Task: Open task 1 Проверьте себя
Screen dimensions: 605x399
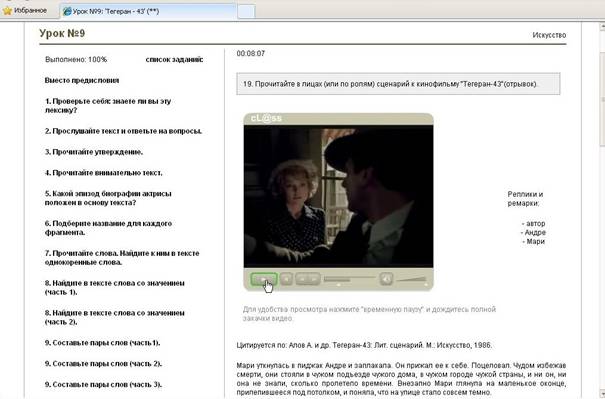Action: (108, 106)
